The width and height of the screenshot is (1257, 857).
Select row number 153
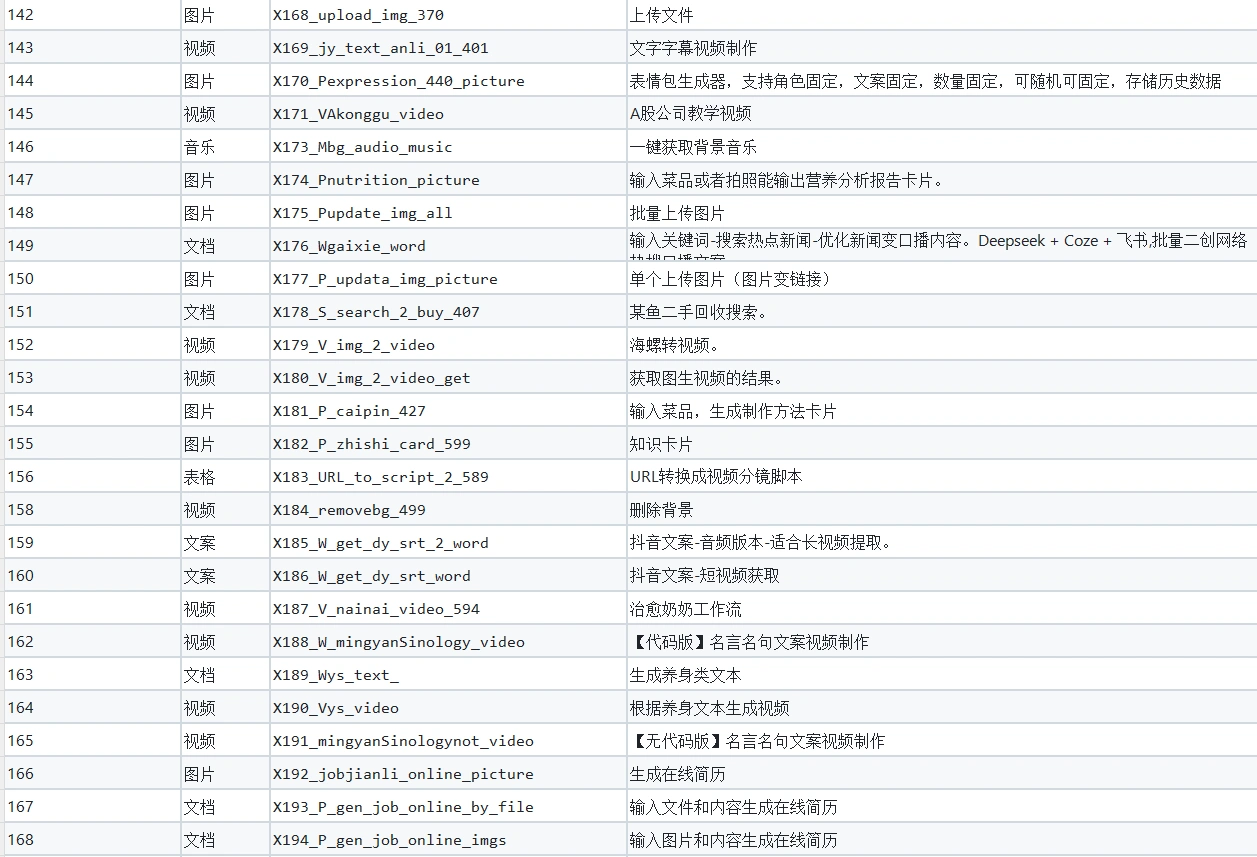point(21,378)
